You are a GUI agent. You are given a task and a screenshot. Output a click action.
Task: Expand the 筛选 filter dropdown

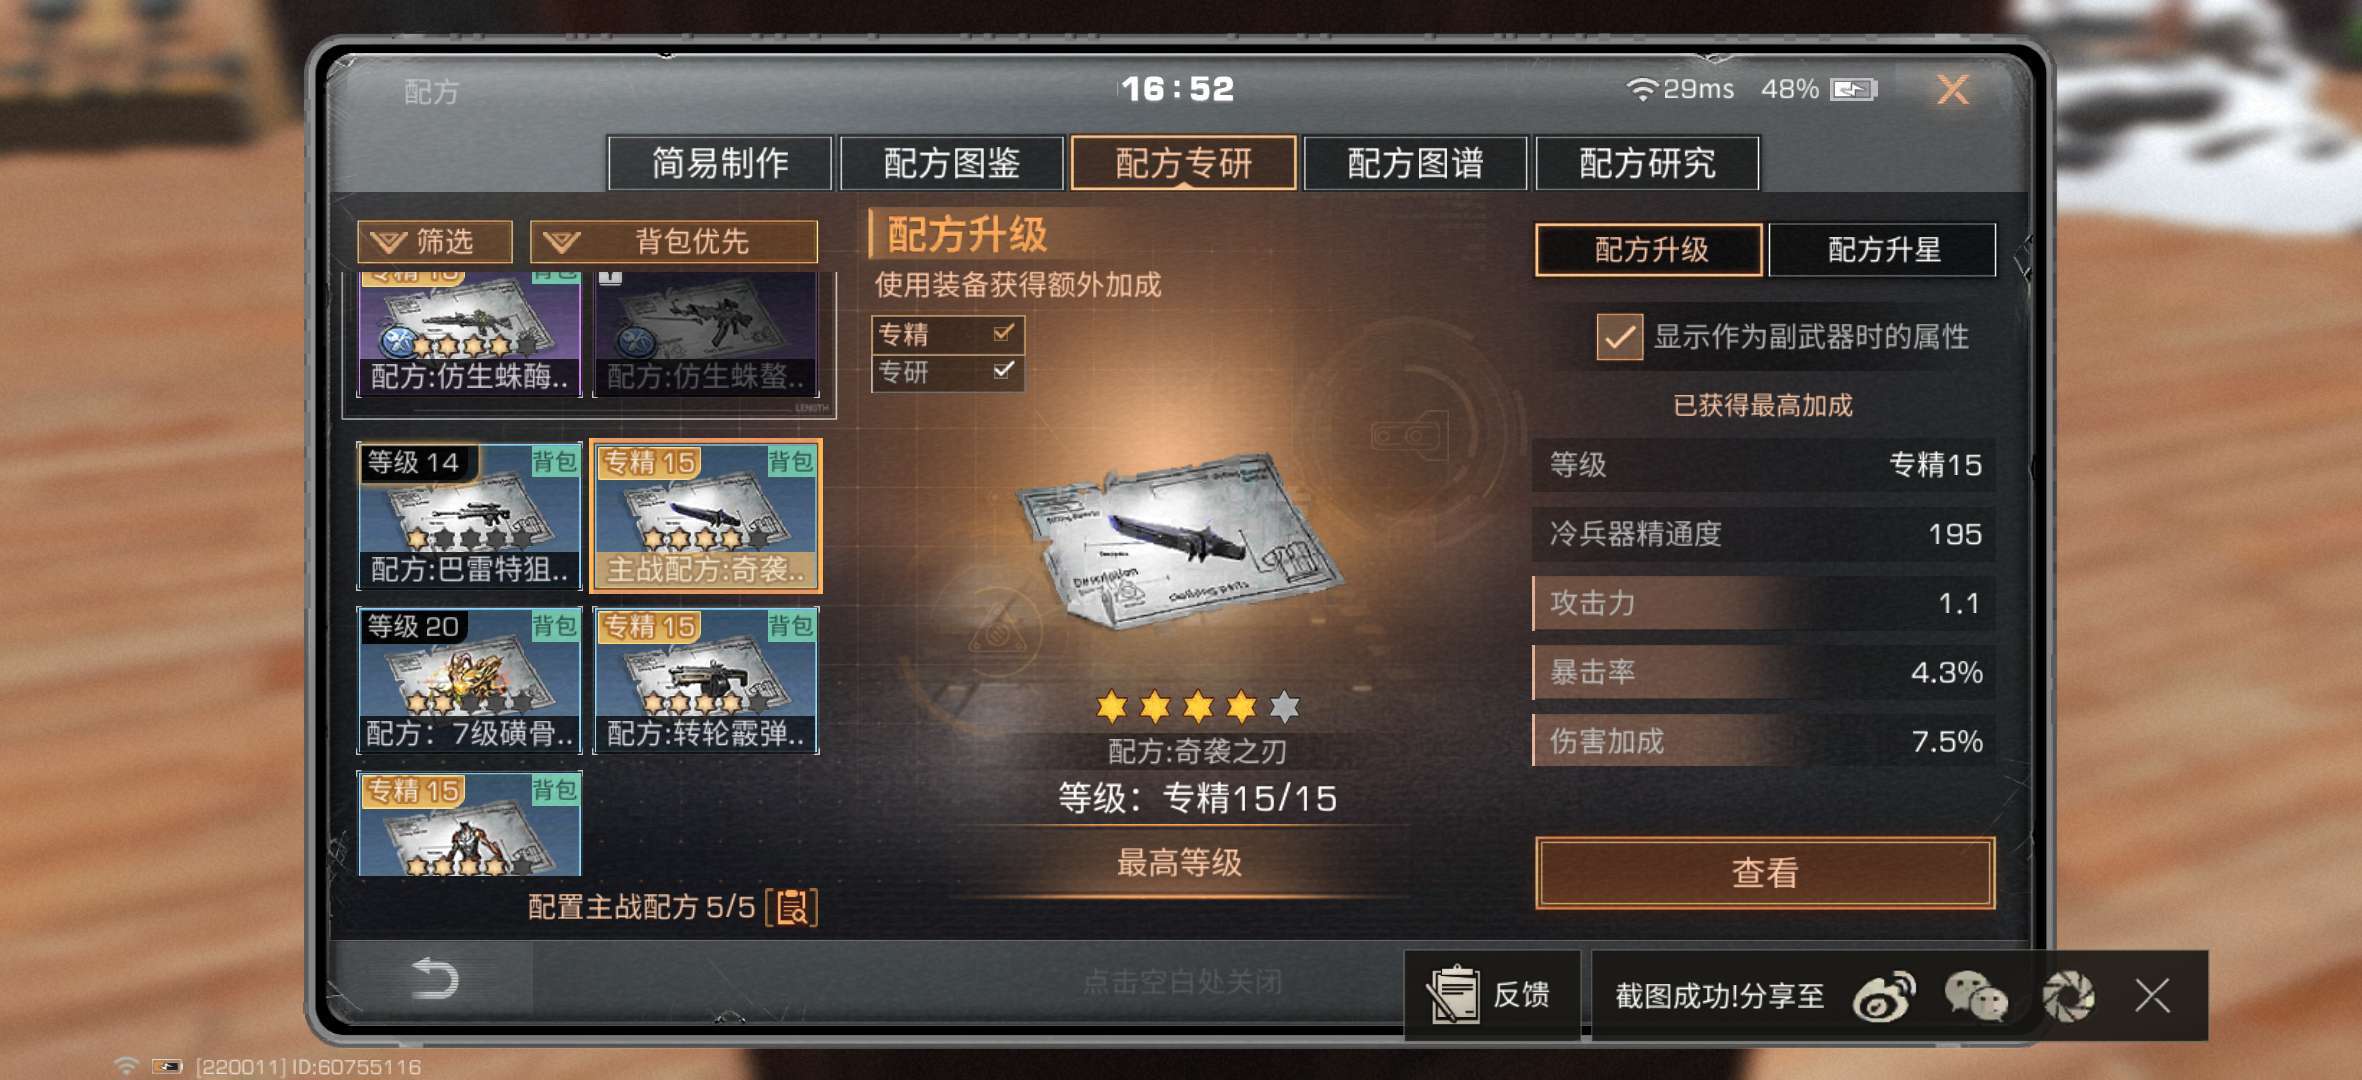[435, 241]
